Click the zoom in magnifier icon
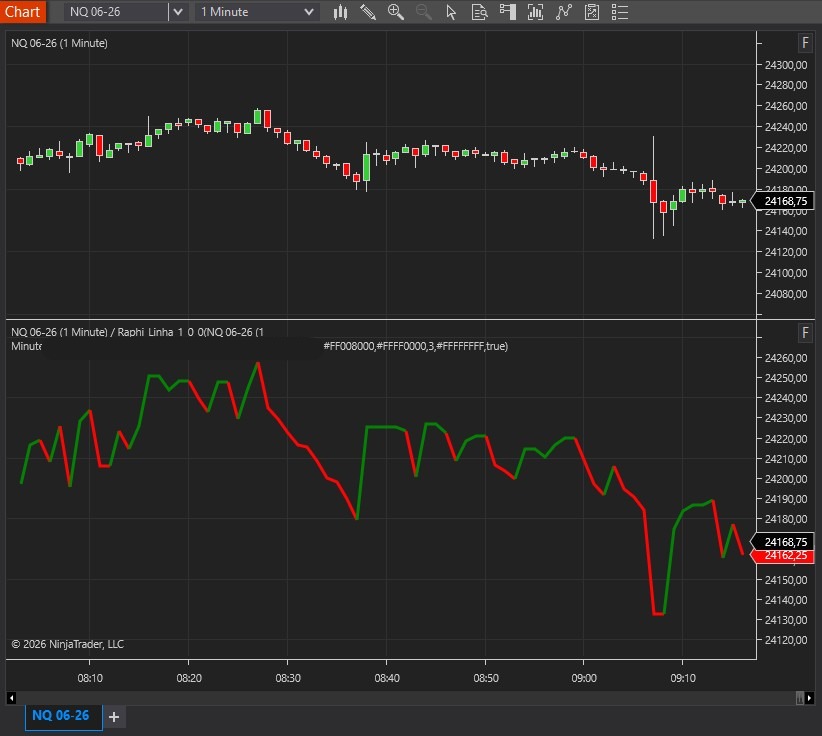The width and height of the screenshot is (822, 736). (x=396, y=12)
